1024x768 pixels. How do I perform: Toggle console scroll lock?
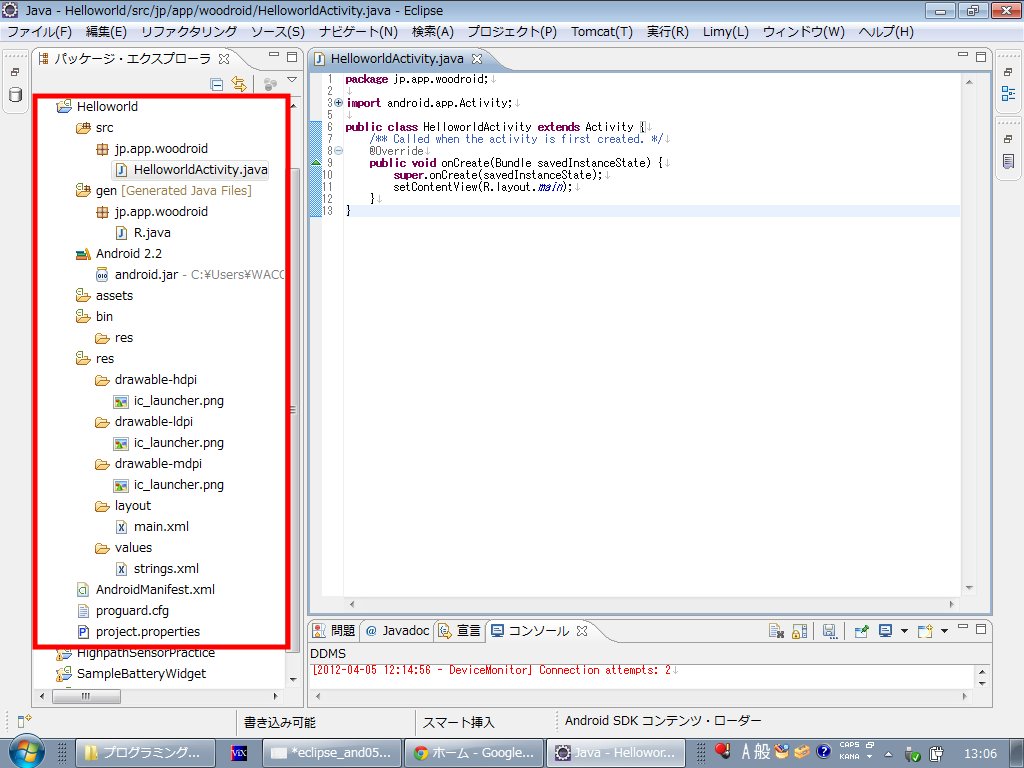(x=799, y=631)
